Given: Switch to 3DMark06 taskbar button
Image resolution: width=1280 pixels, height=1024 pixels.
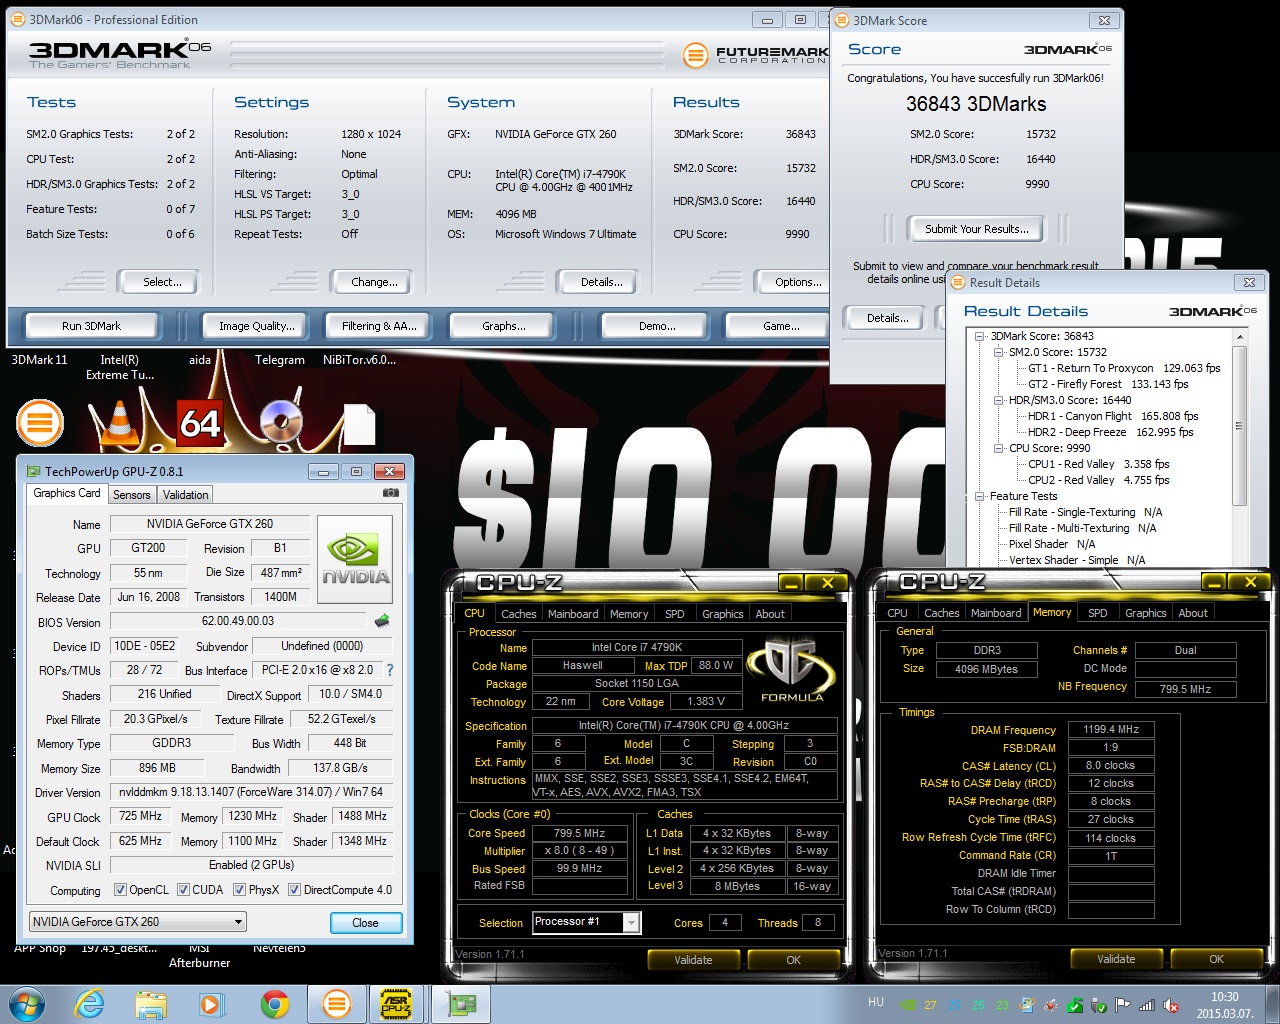Looking at the screenshot, I should tap(337, 1004).
